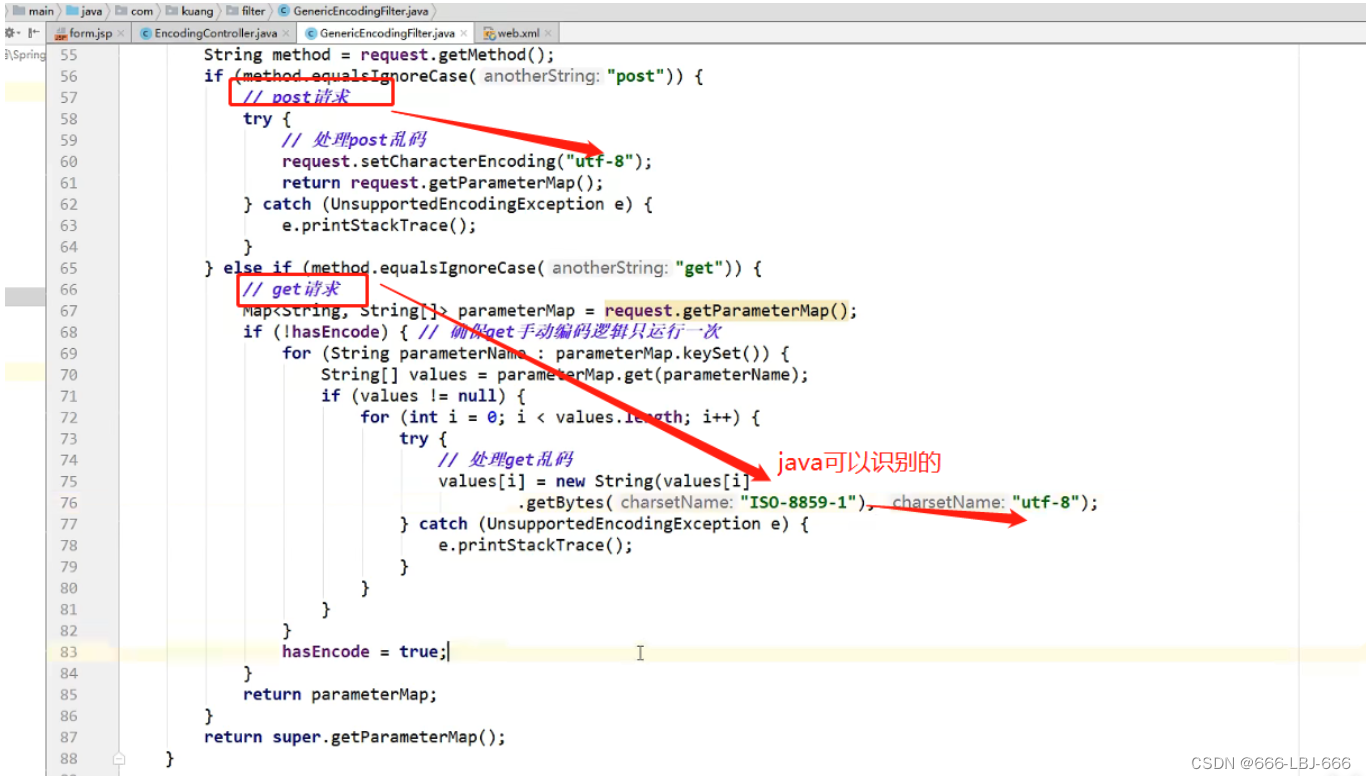Click 'return request.getParameterMap();' on line 61
Image resolution: width=1366 pixels, height=779 pixels.
pos(443,182)
